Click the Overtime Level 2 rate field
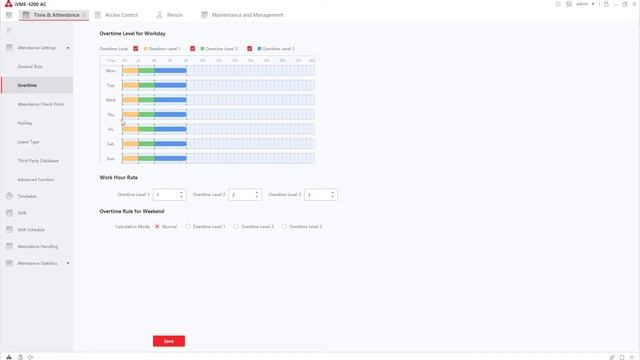The image size is (640, 360). coord(245,195)
